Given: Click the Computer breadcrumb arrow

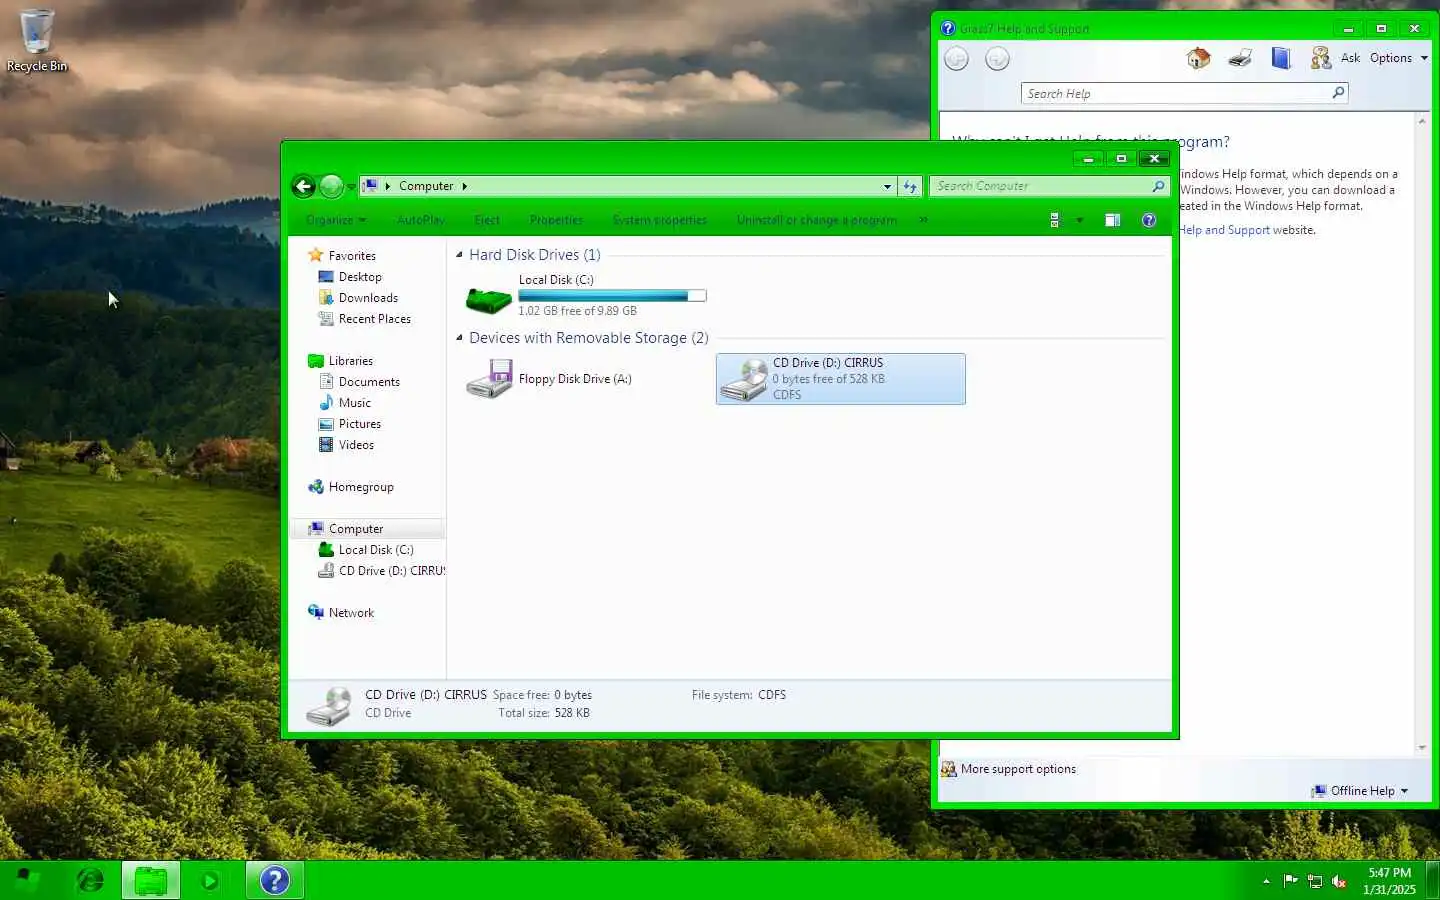Looking at the screenshot, I should click(464, 186).
